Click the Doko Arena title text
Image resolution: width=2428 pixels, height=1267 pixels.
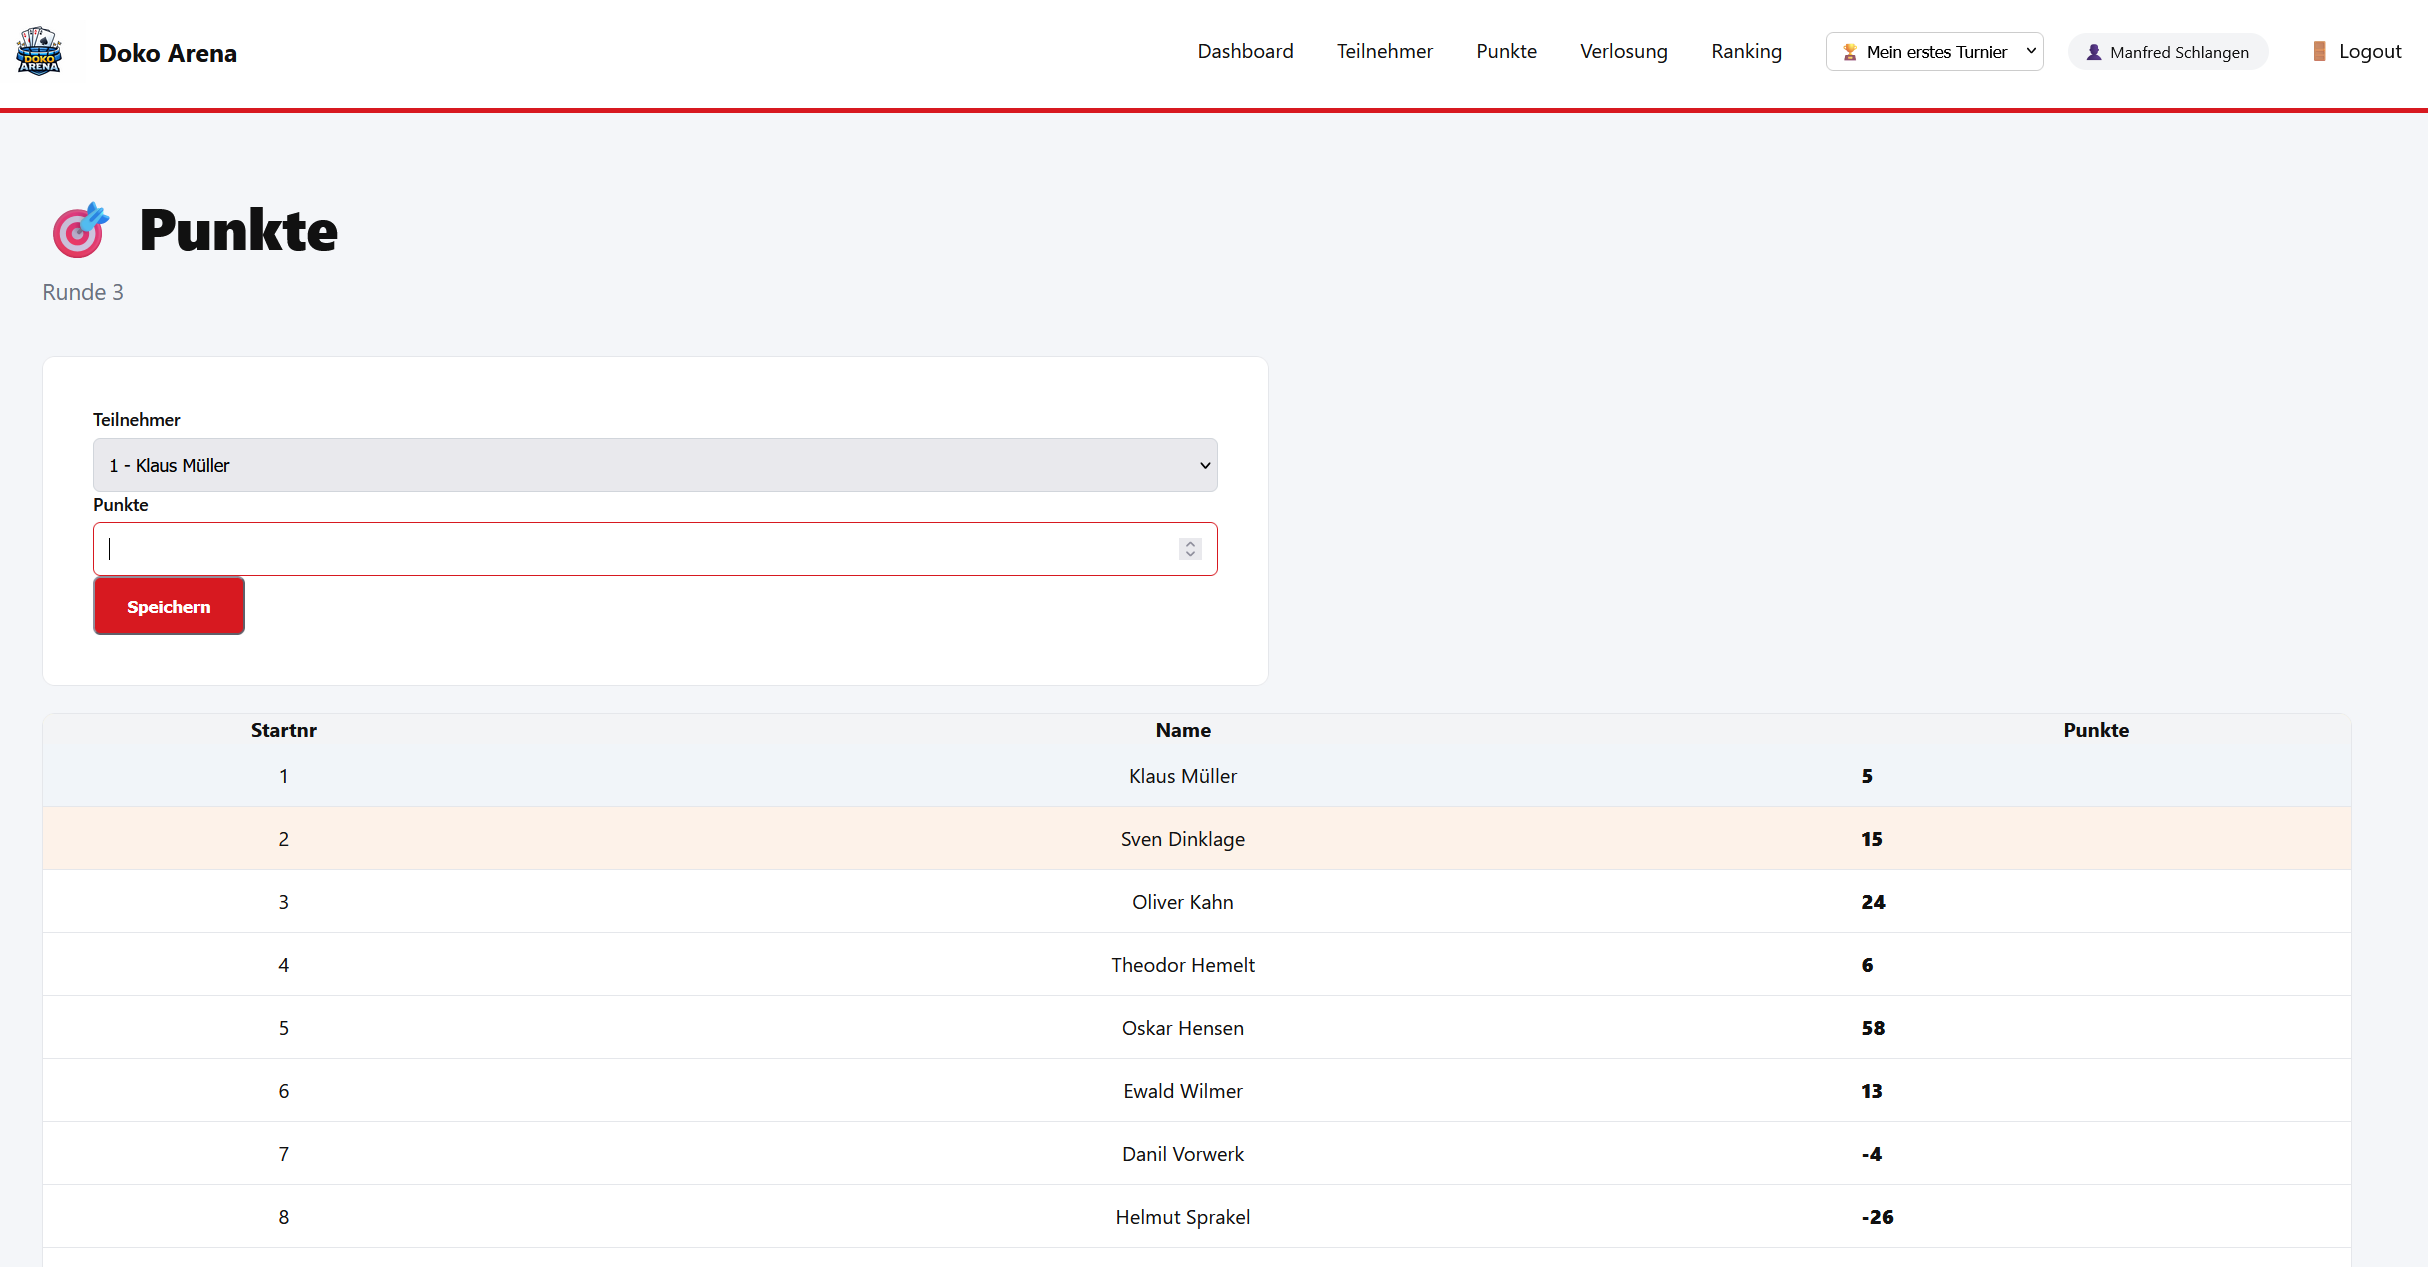pos(167,53)
